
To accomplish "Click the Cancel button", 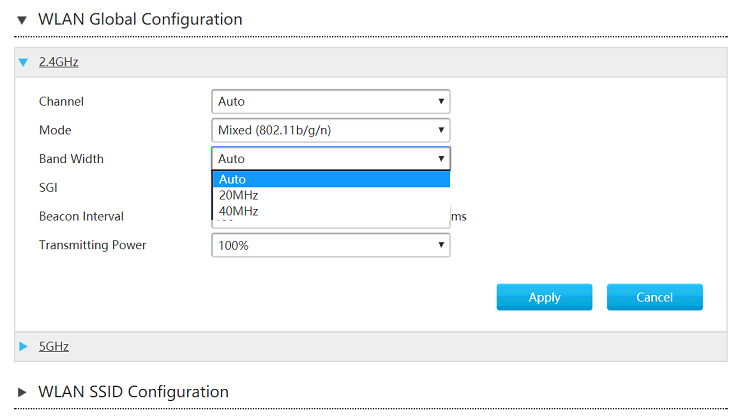I will pyautogui.click(x=654, y=297).
